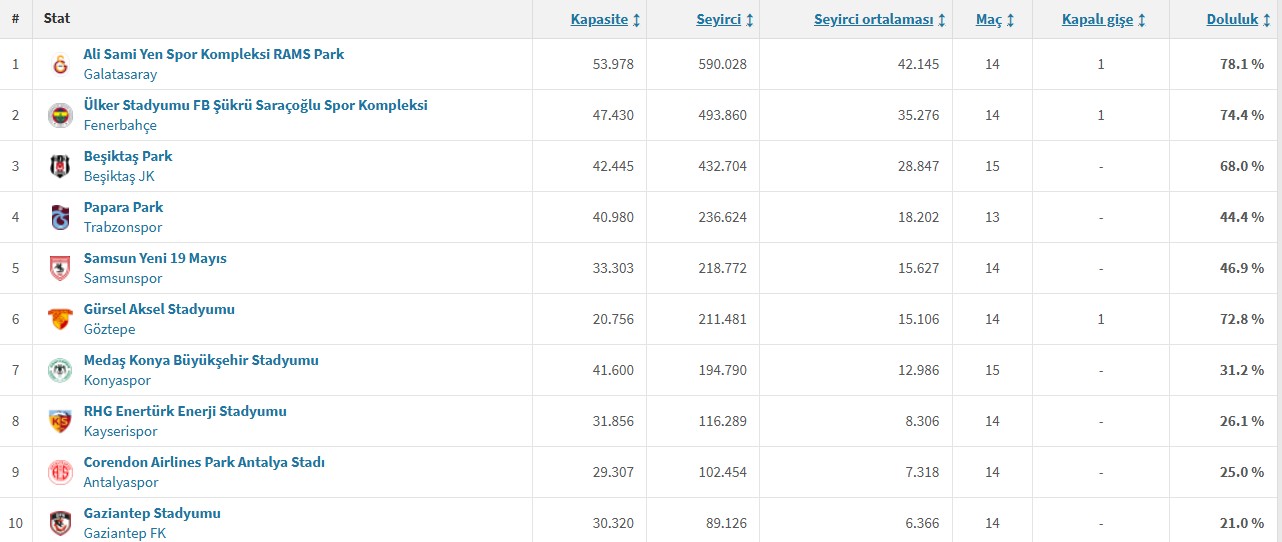
Task: Click the Samsunspor club crest icon
Action: tap(60, 269)
